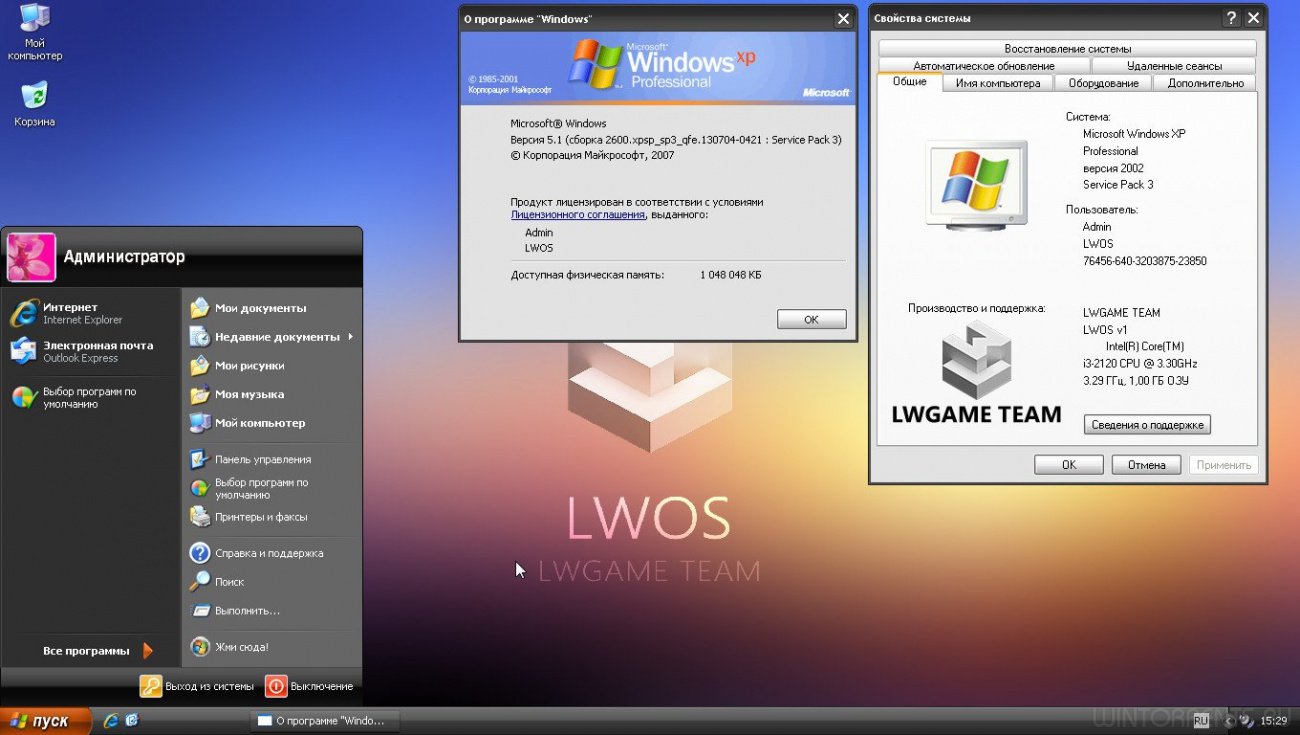This screenshot has height=735, width=1300.
Task: Select the Общие tab
Action: (x=909, y=82)
